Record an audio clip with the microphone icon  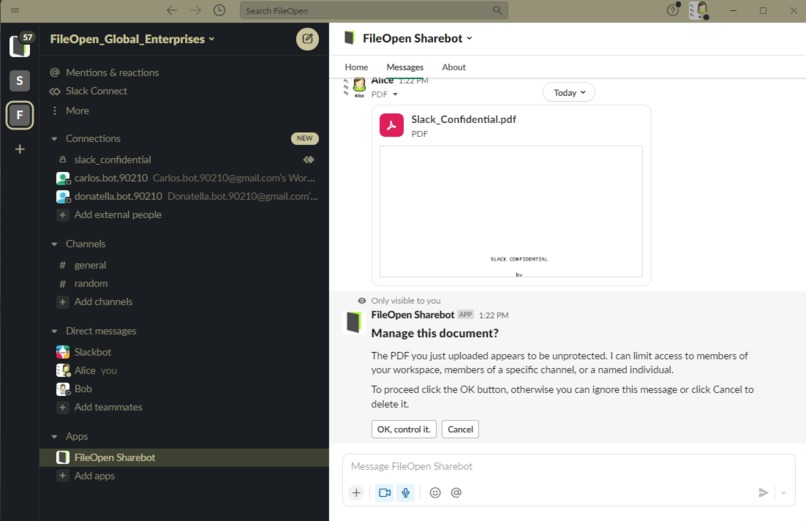[x=406, y=493]
